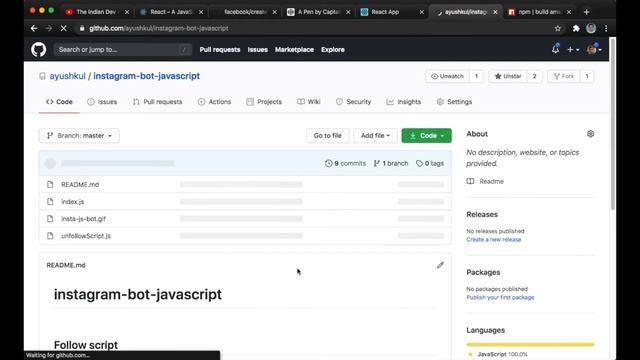
Task: Switch to the Issues repository tab
Action: pos(102,102)
